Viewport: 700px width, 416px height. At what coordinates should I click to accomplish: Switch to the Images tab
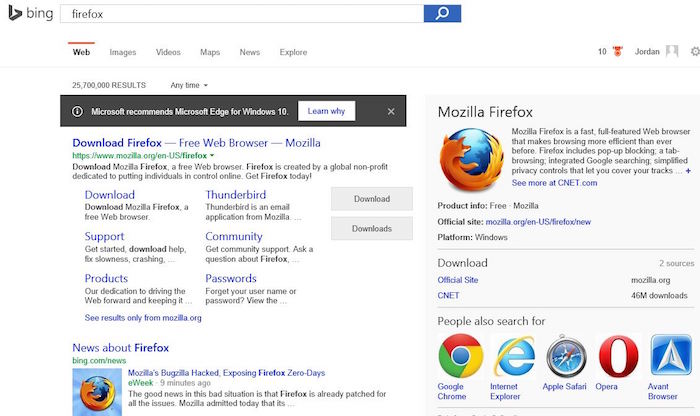[x=123, y=52]
